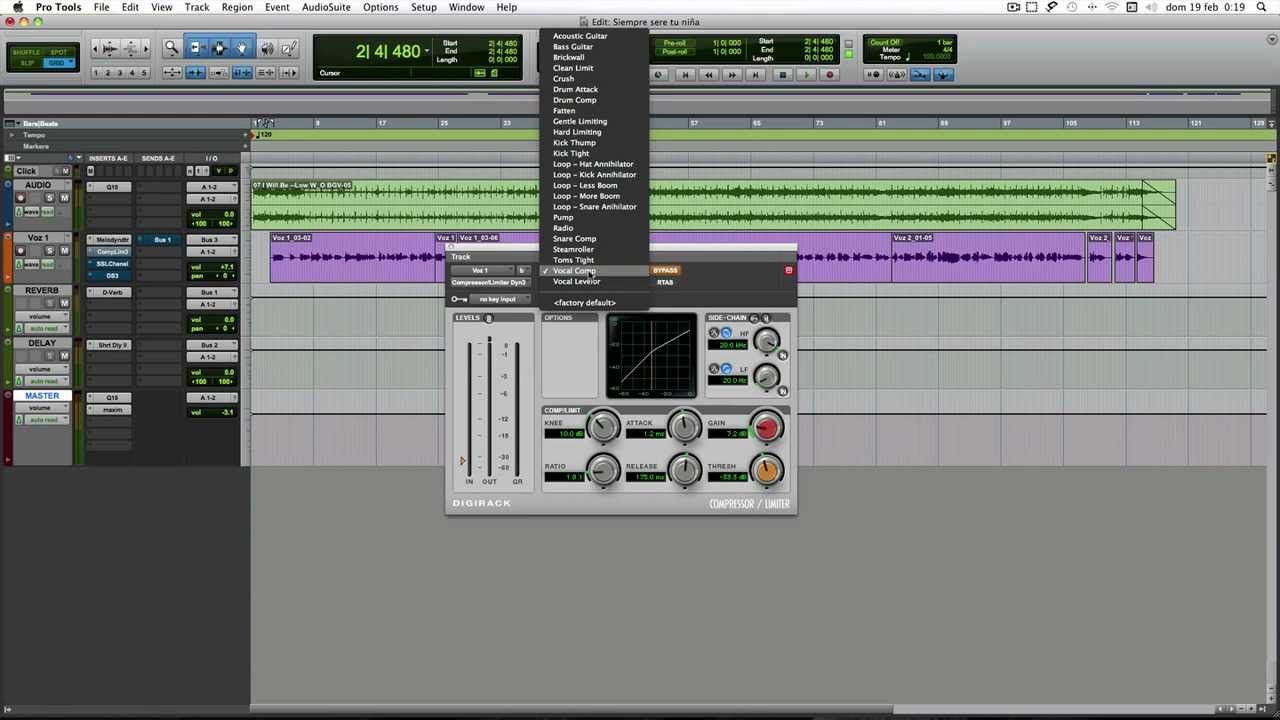The height and width of the screenshot is (720, 1280).
Task: Click the Bus 1 send on Voz 1
Action: coord(161,240)
